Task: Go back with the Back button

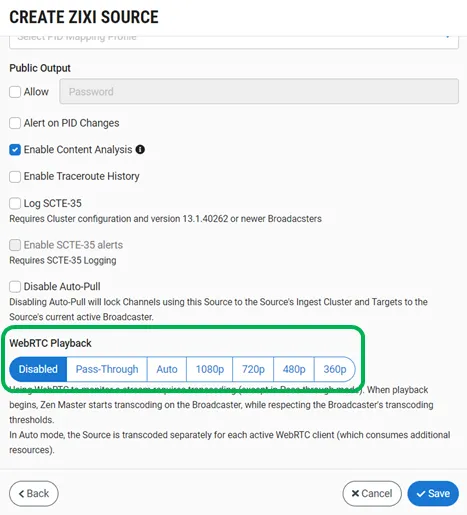Action: (x=34, y=493)
